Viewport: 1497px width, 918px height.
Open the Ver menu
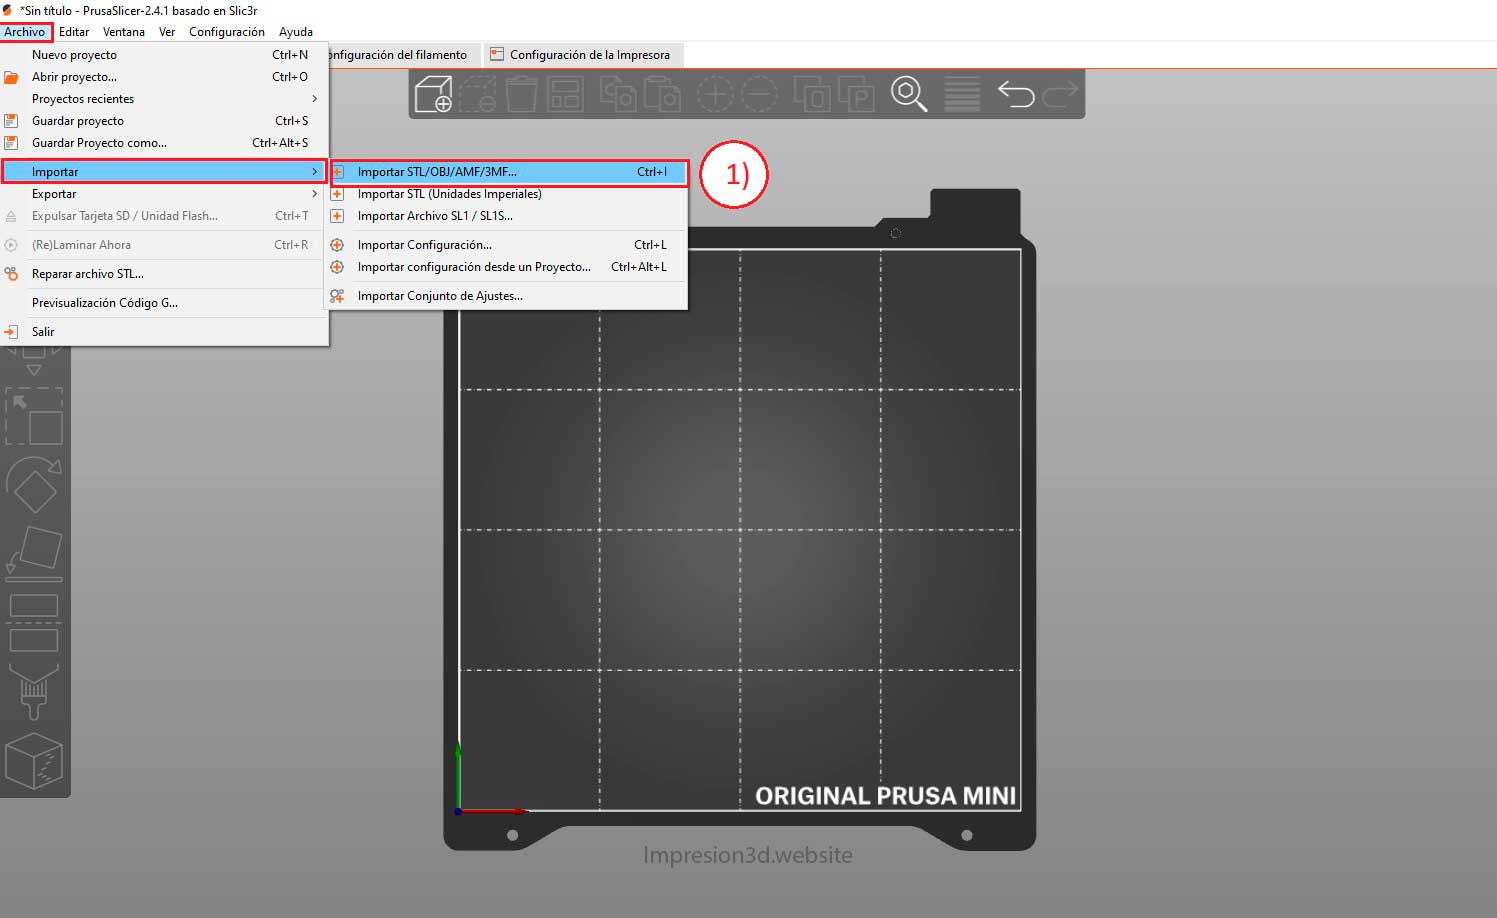[167, 32]
